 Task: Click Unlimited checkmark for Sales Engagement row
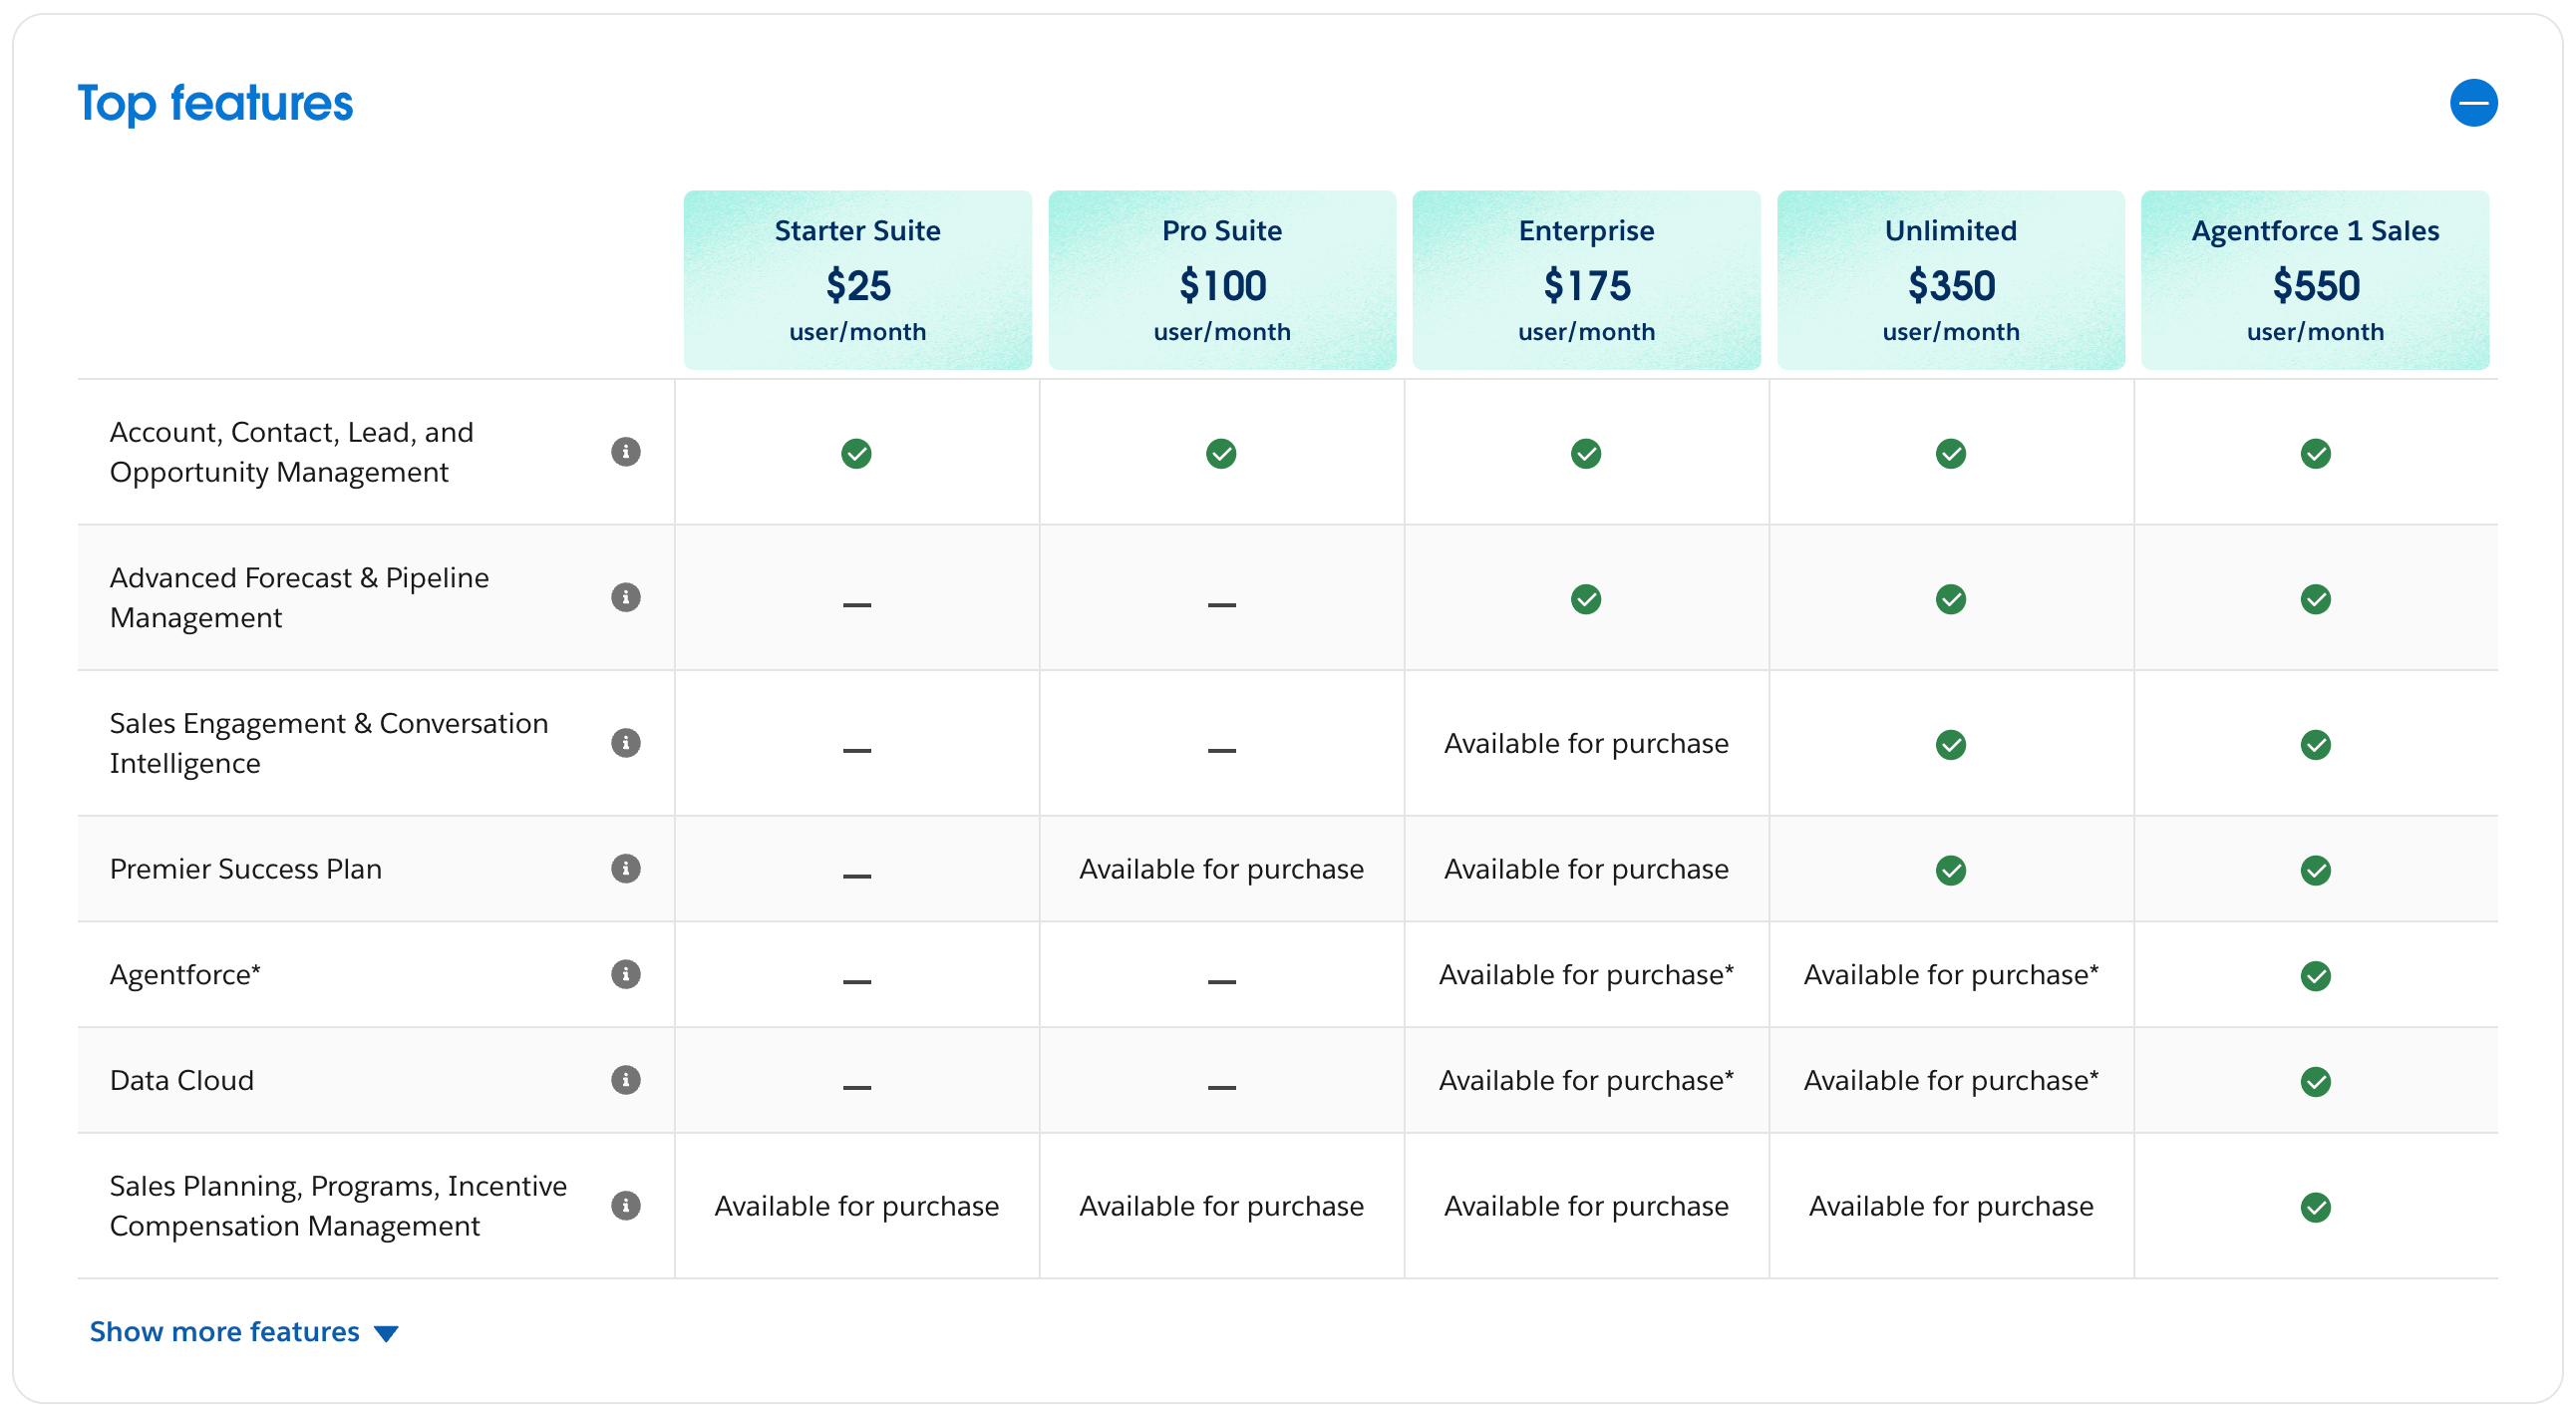point(1951,745)
